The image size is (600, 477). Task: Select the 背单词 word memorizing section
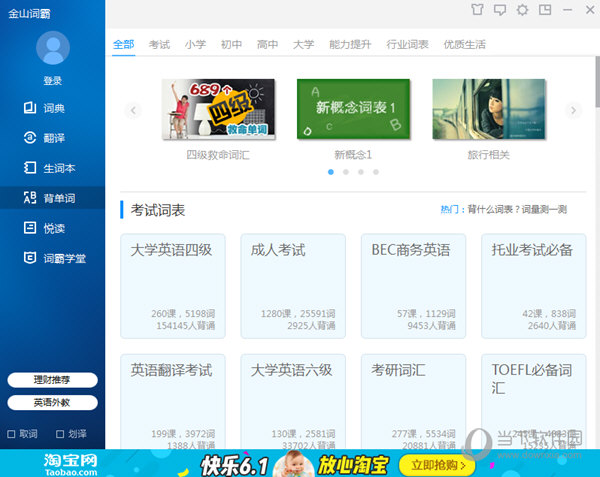pyautogui.click(x=52, y=198)
